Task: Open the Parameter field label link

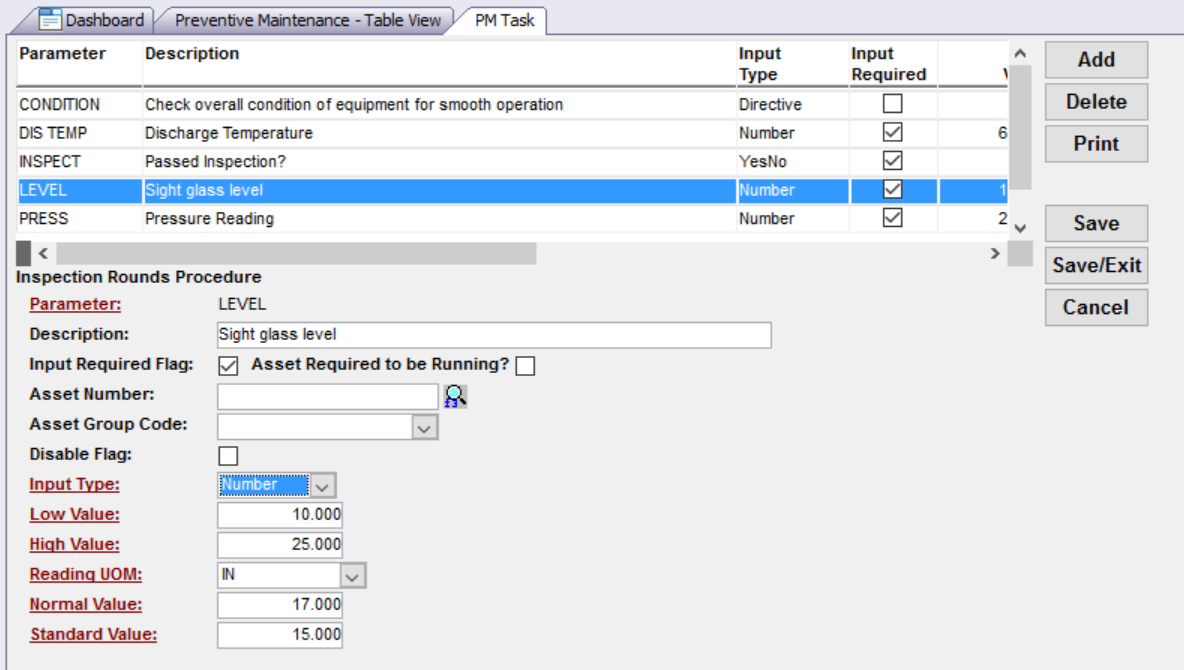Action: tap(75, 304)
